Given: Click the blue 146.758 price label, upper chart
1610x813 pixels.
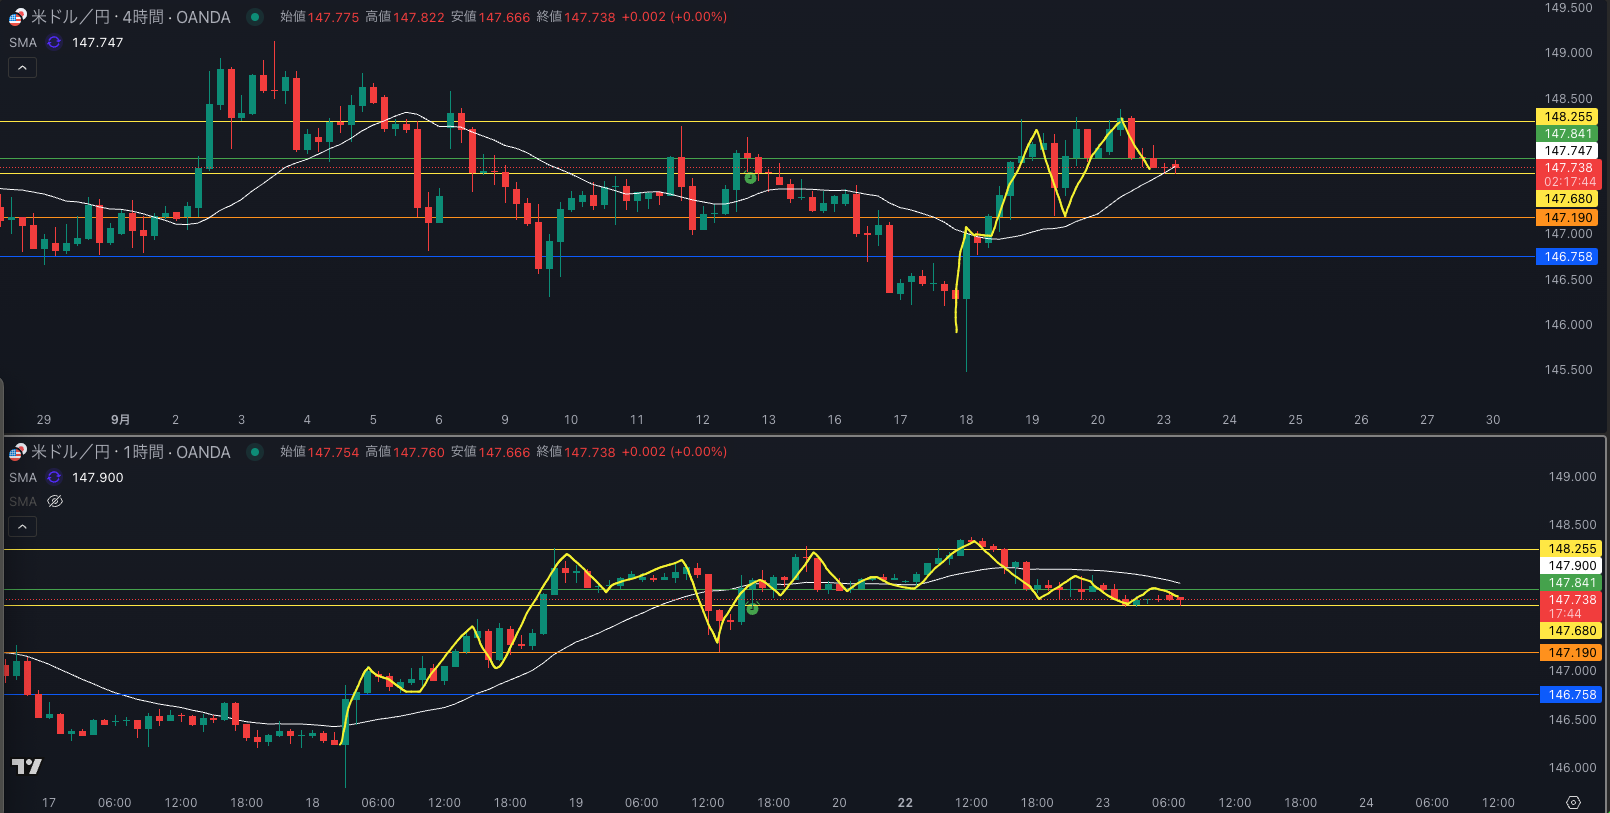Looking at the screenshot, I should tap(1568, 257).
